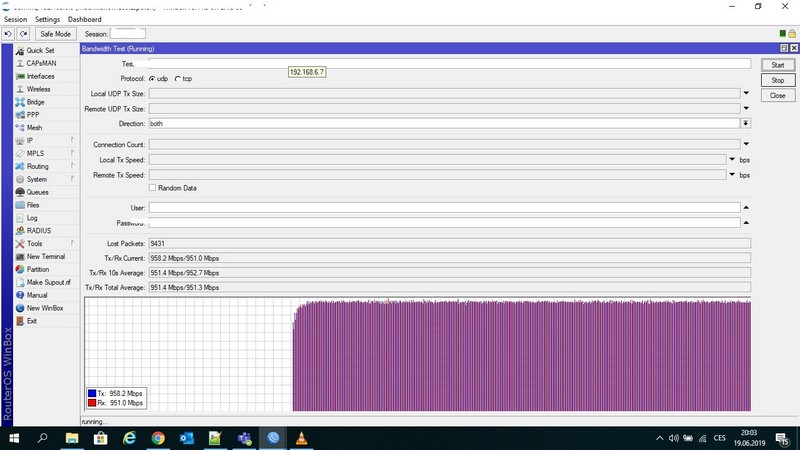Click the padlock icon in toolbar

(x=792, y=34)
